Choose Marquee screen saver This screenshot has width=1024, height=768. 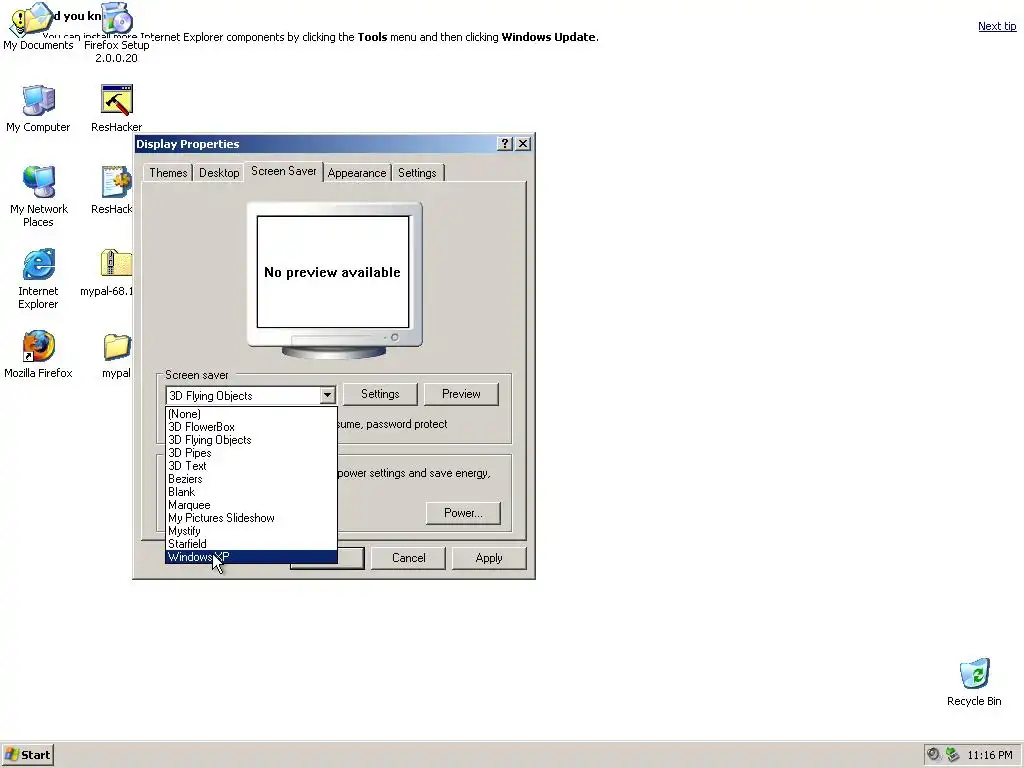tap(251, 505)
